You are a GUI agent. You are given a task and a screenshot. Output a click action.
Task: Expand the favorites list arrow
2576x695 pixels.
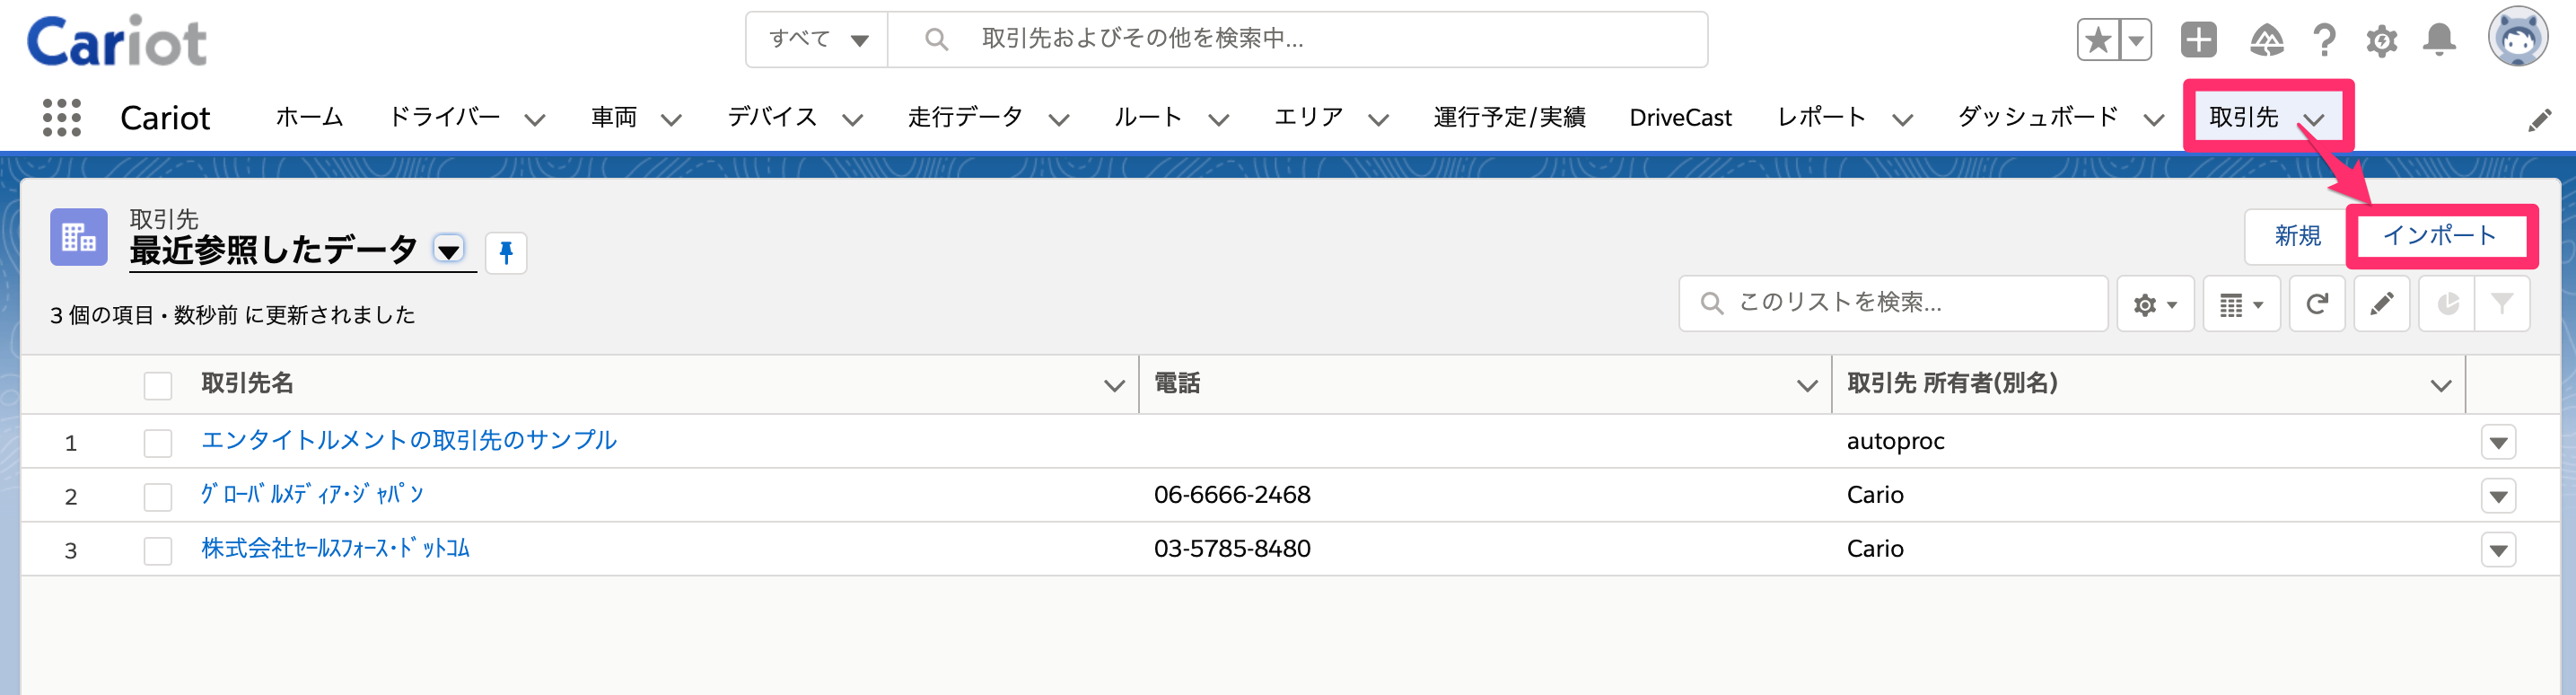pyautogui.click(x=2135, y=40)
